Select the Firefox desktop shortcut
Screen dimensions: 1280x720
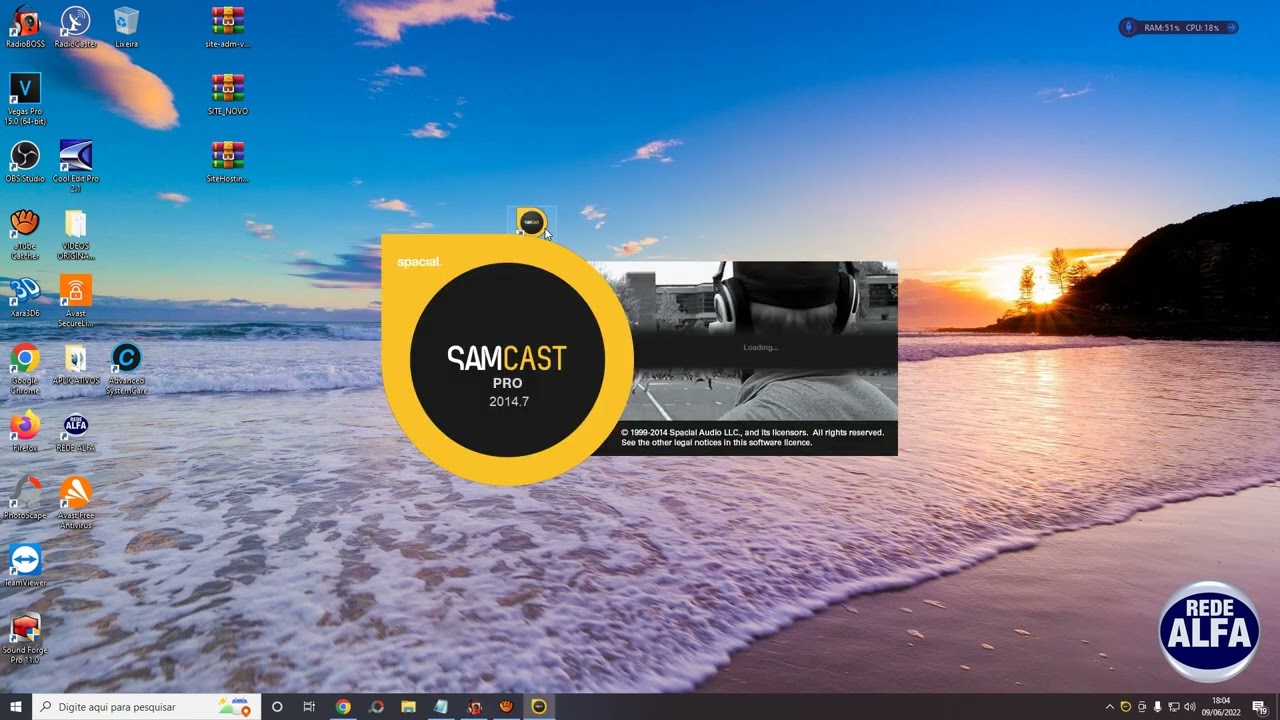coord(25,430)
